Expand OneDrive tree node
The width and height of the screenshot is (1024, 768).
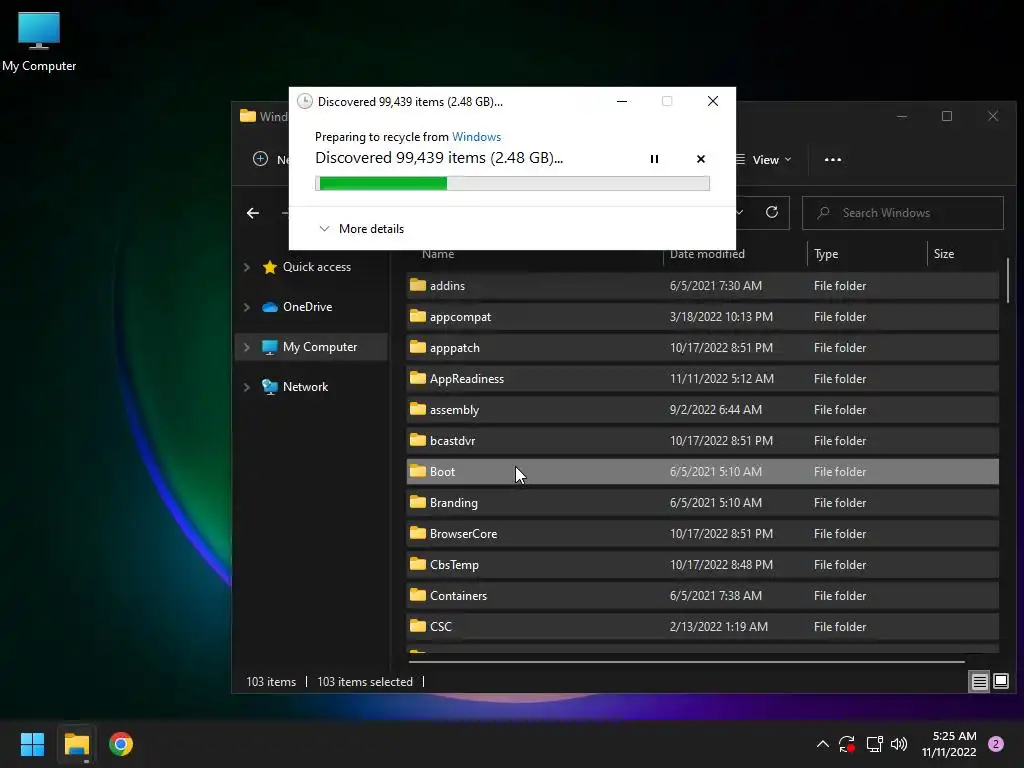[247, 307]
